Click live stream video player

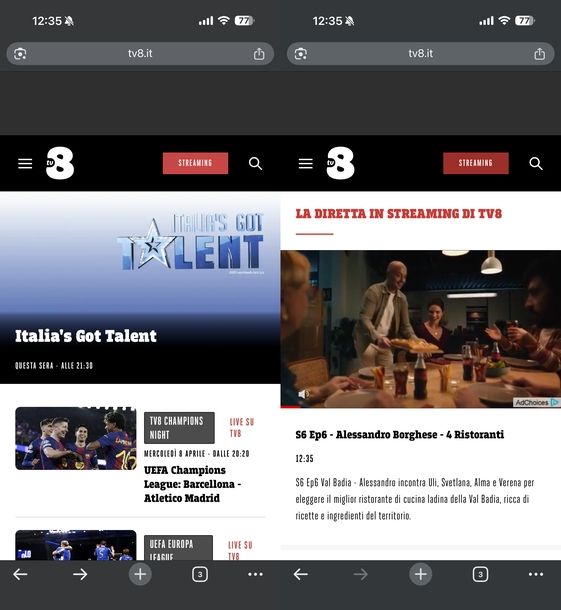tap(421, 329)
